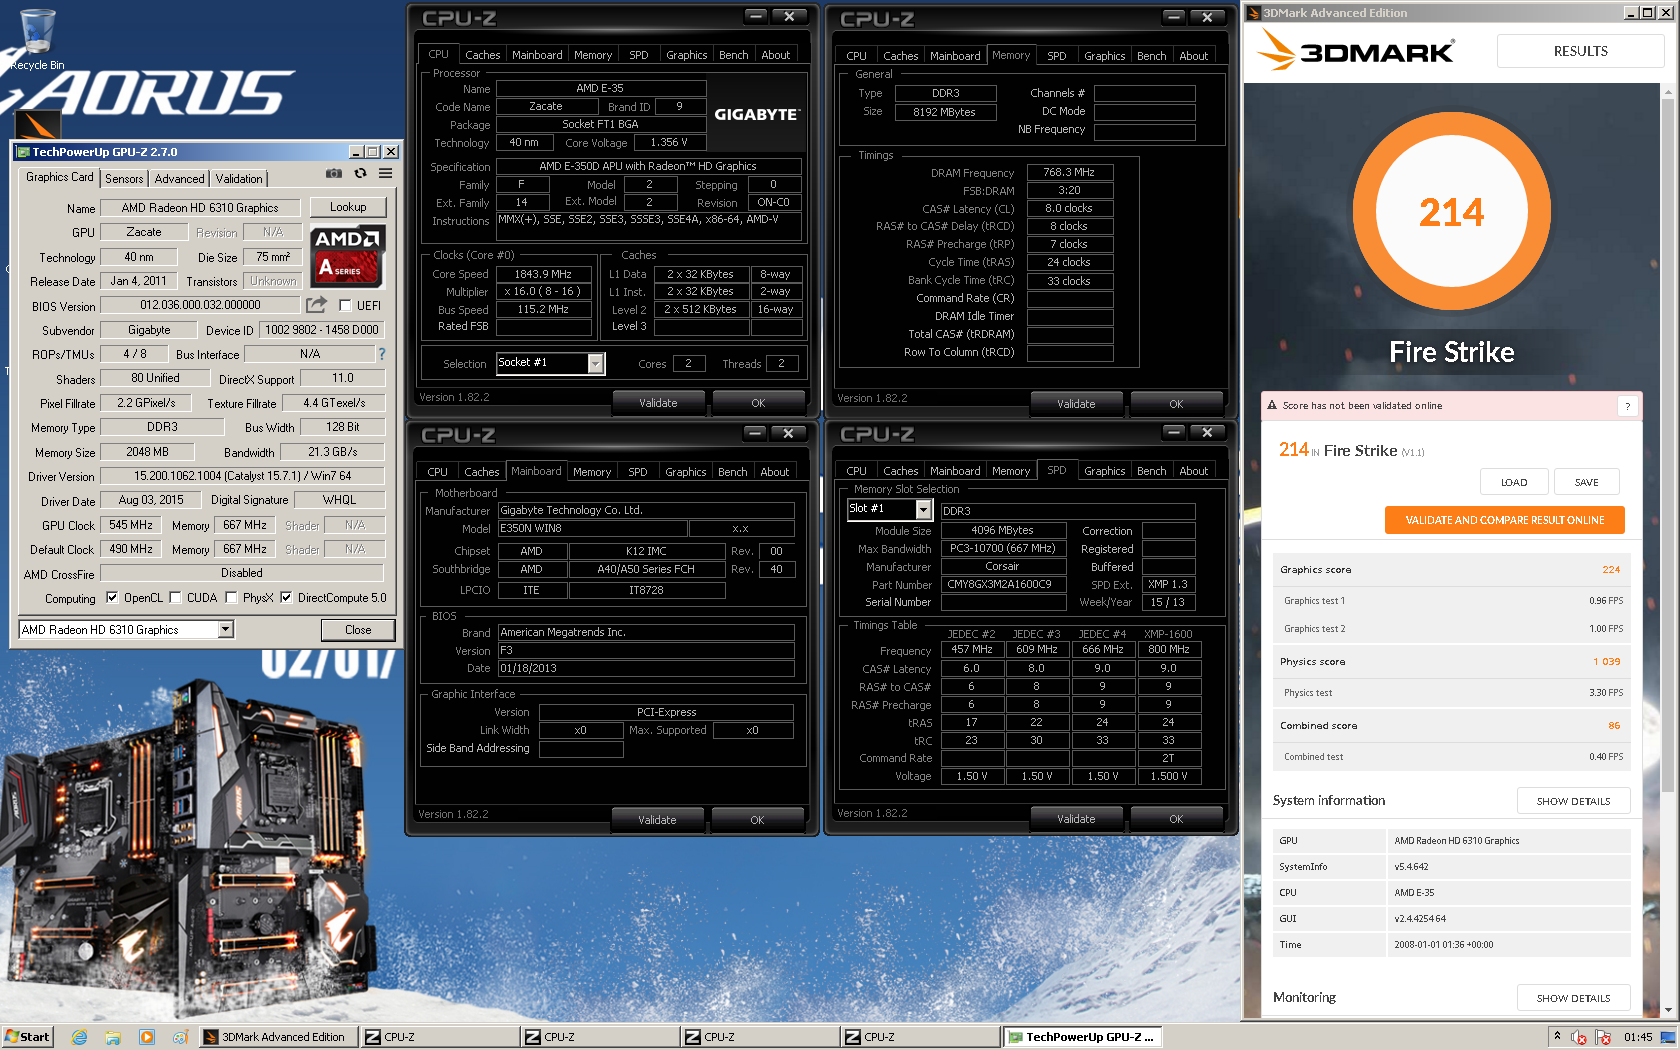Screen dimensions: 1680x1050
Task: Click the taskbar clock showing 01:45
Action: (x=1638, y=1037)
